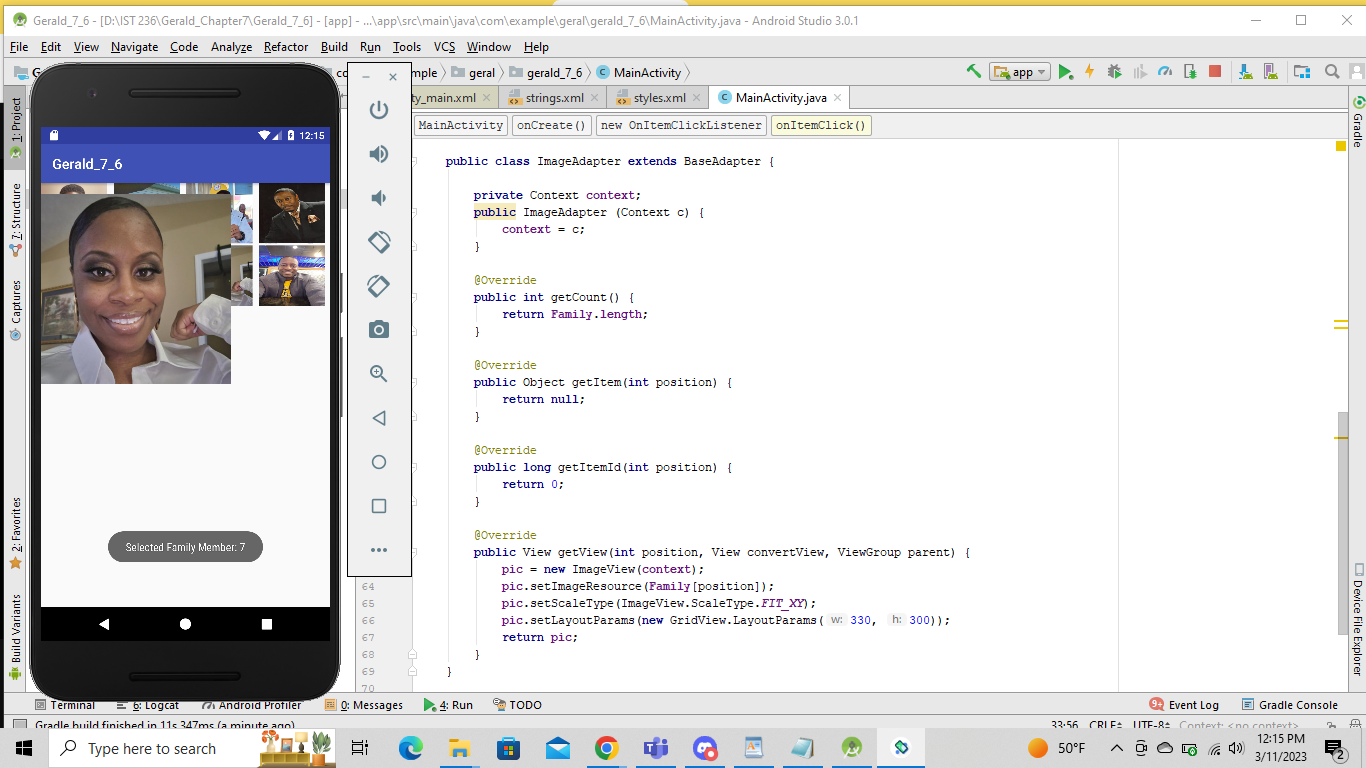Open the Navigate menu
This screenshot has height=768, width=1366.
point(134,47)
